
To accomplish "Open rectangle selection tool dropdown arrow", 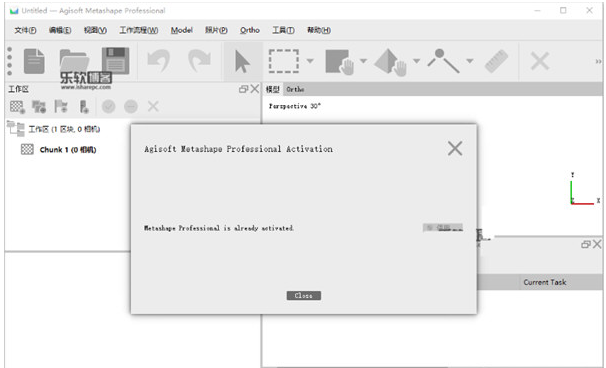I will [310, 61].
